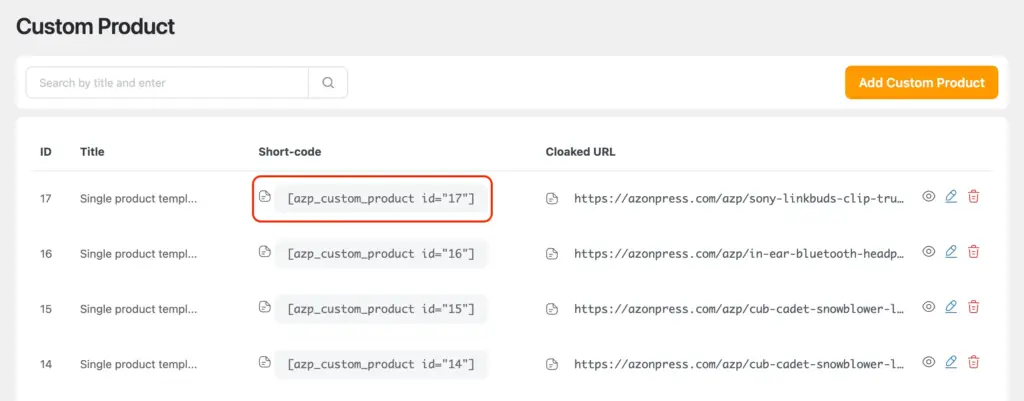Click the Short-code column header

[x=289, y=152]
